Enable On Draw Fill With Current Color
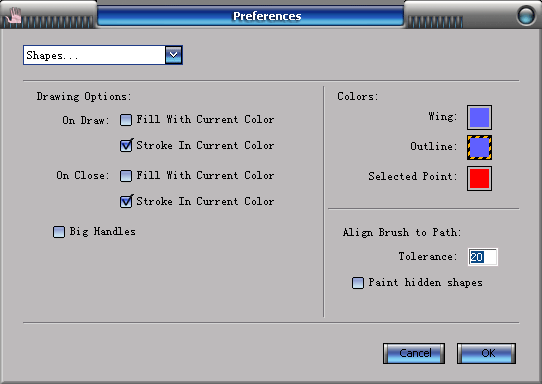Screen dimensions: 542x384 pyautogui.click(x=126, y=120)
